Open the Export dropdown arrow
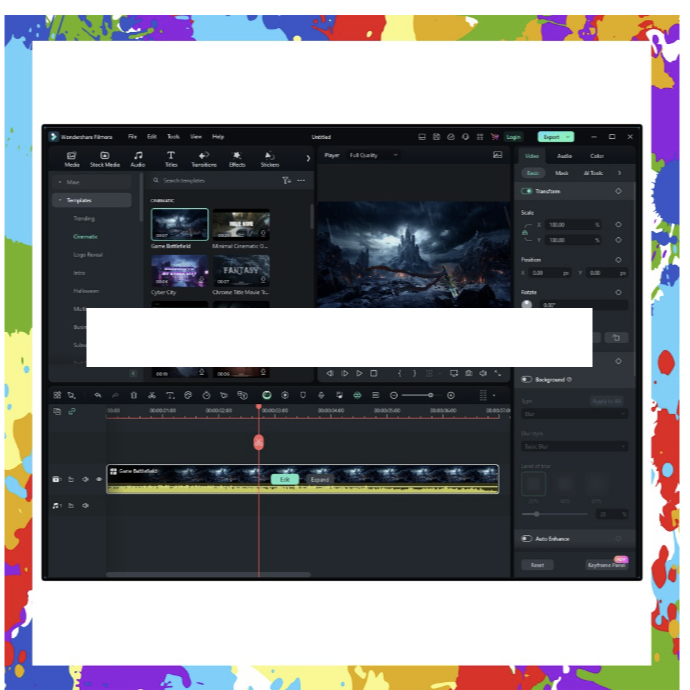This screenshot has height=690, width=690. click(x=568, y=137)
